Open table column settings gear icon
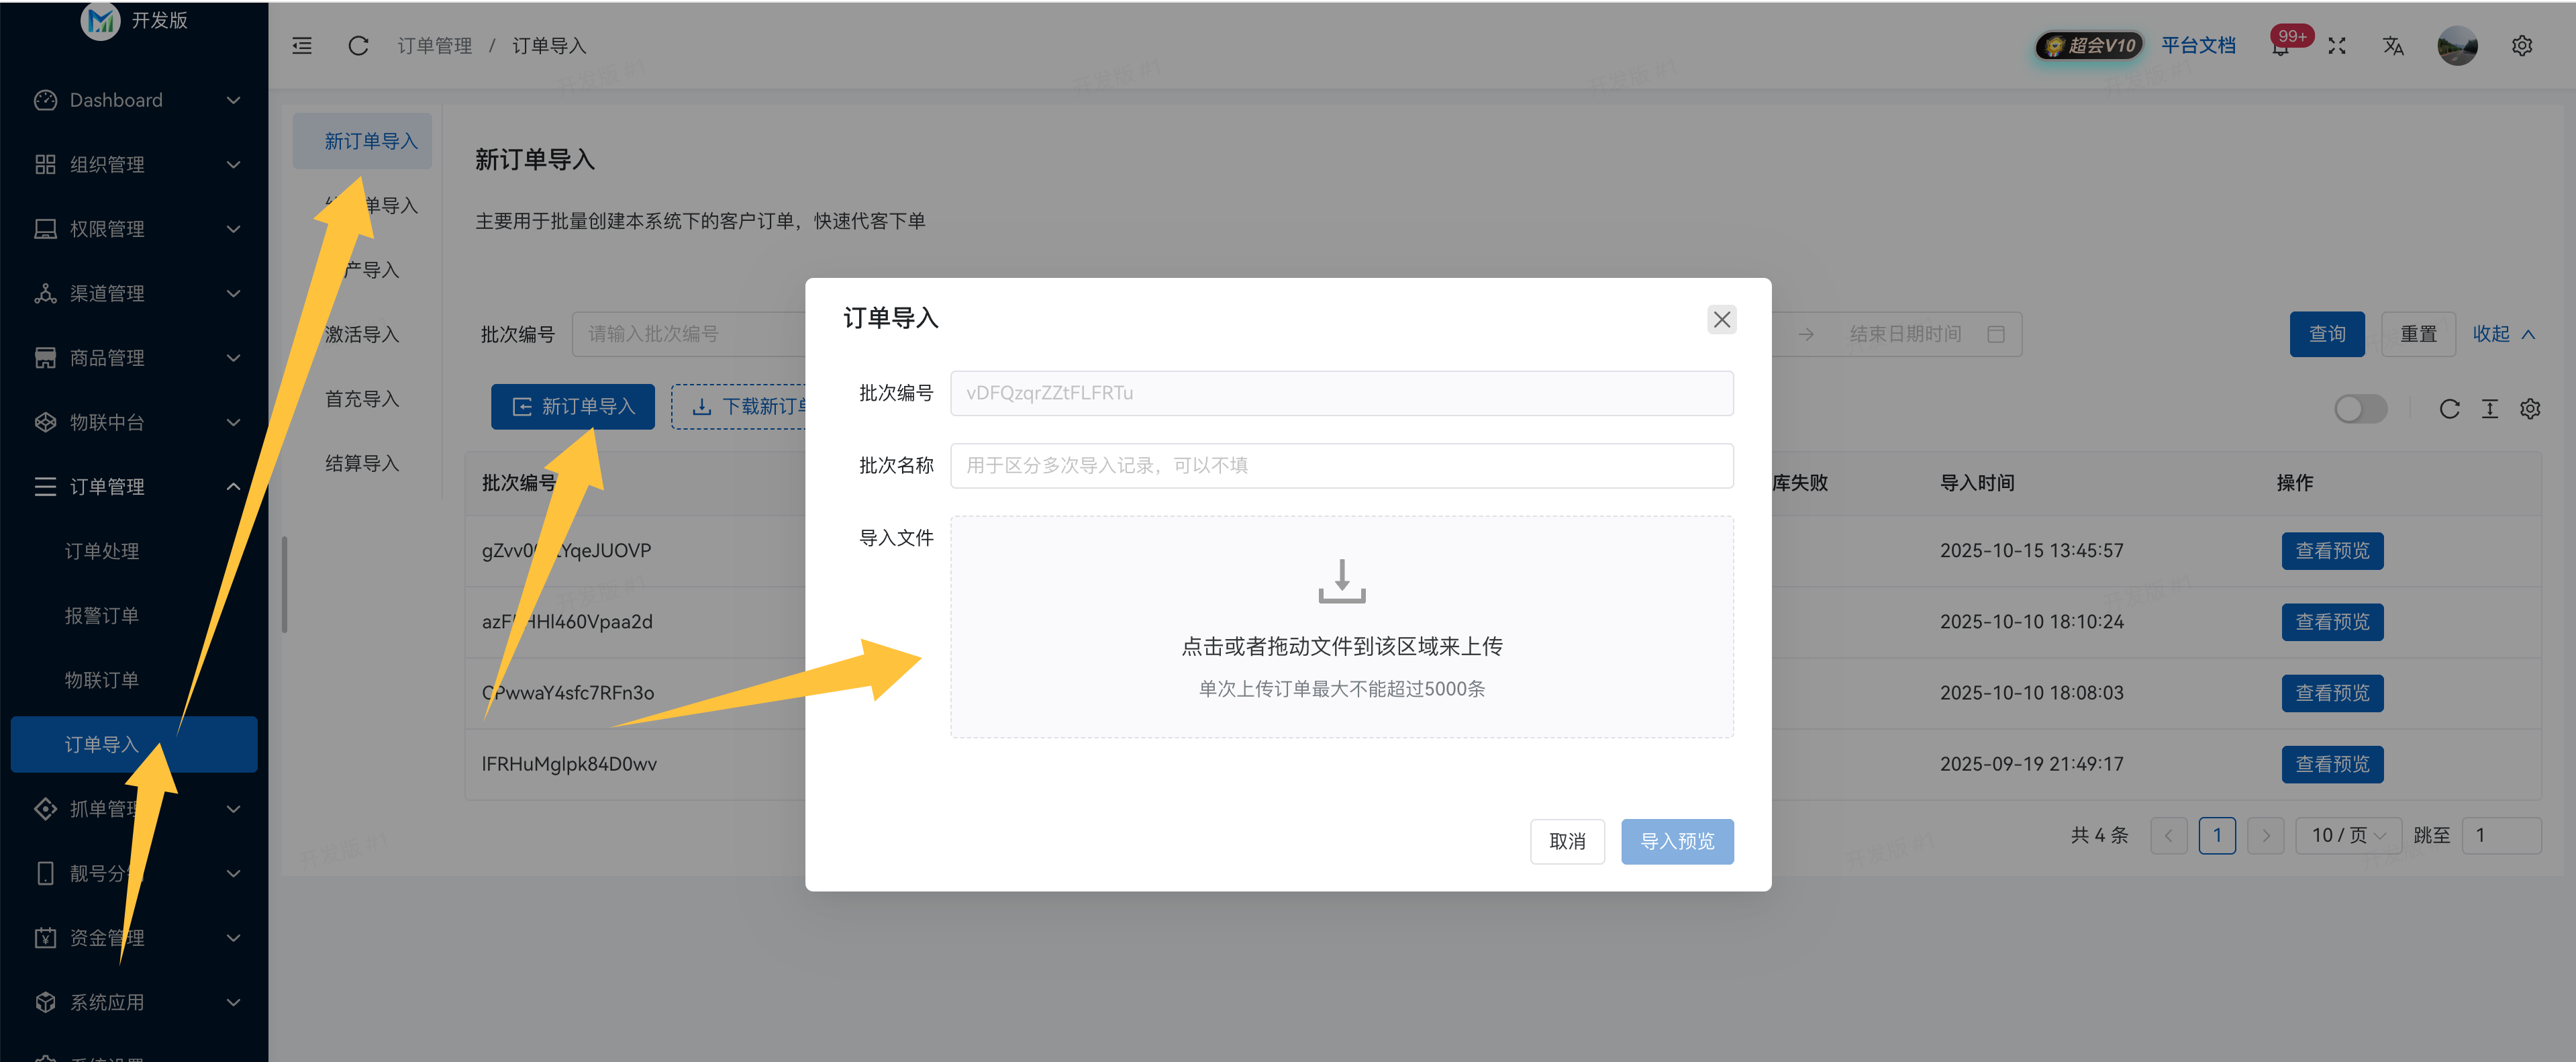Image resolution: width=2576 pixels, height=1062 pixels. click(2530, 409)
